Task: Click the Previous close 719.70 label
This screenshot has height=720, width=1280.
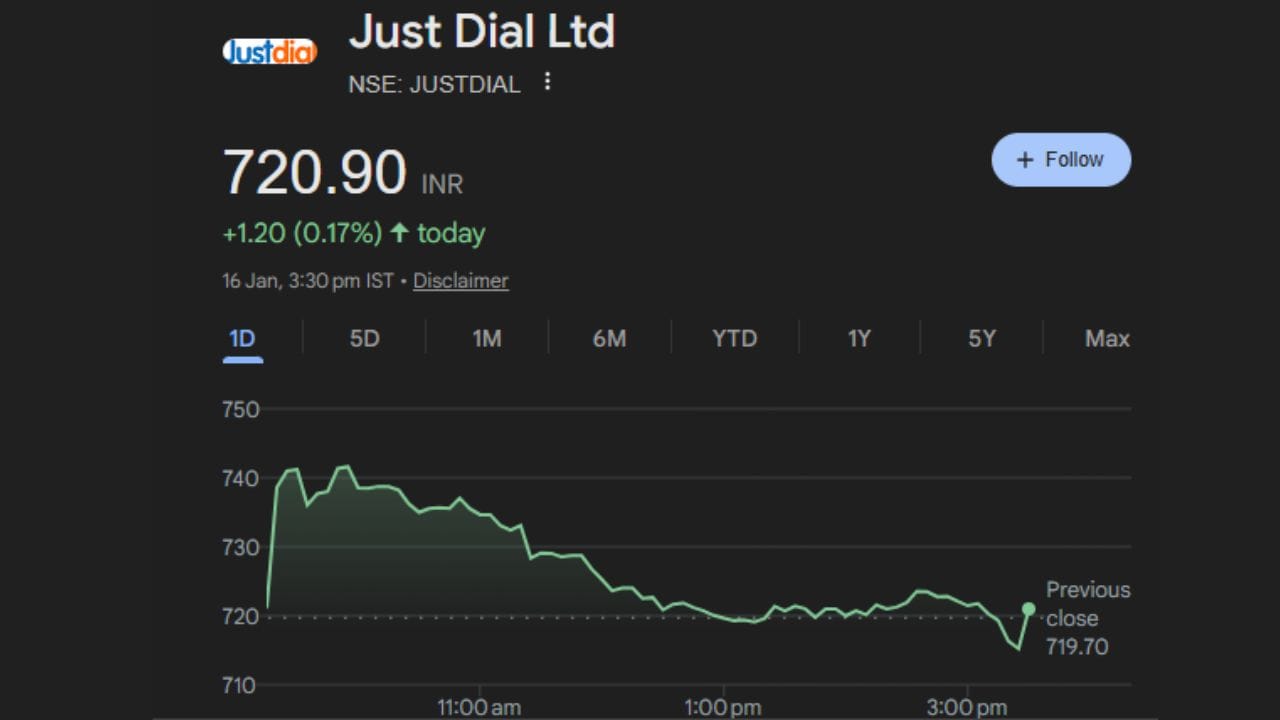Action: 1086,618
